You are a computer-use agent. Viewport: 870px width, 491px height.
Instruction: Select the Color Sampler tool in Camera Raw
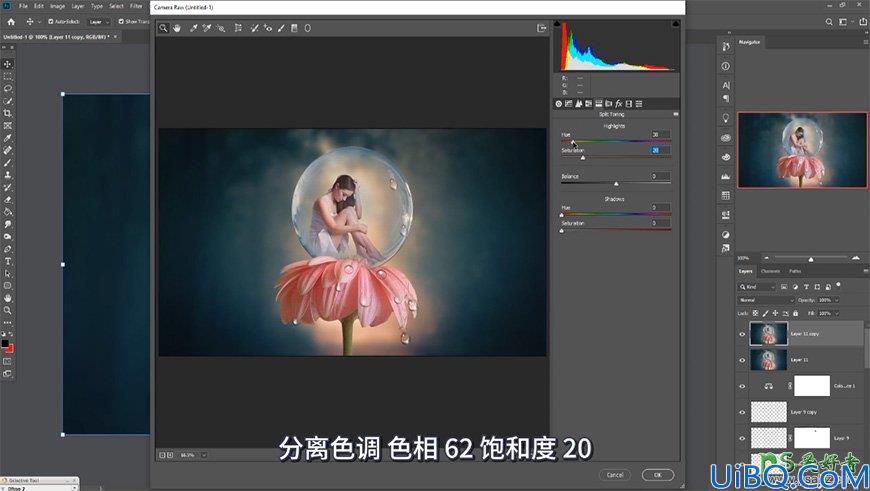[207, 28]
